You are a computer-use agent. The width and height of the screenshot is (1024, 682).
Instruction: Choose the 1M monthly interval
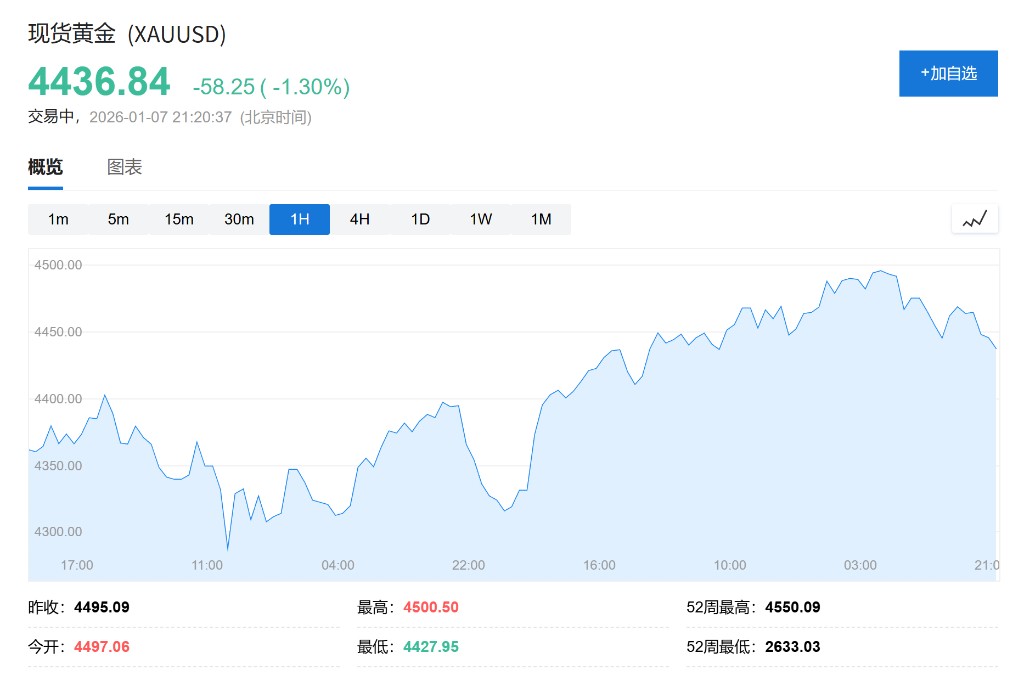pyautogui.click(x=541, y=219)
